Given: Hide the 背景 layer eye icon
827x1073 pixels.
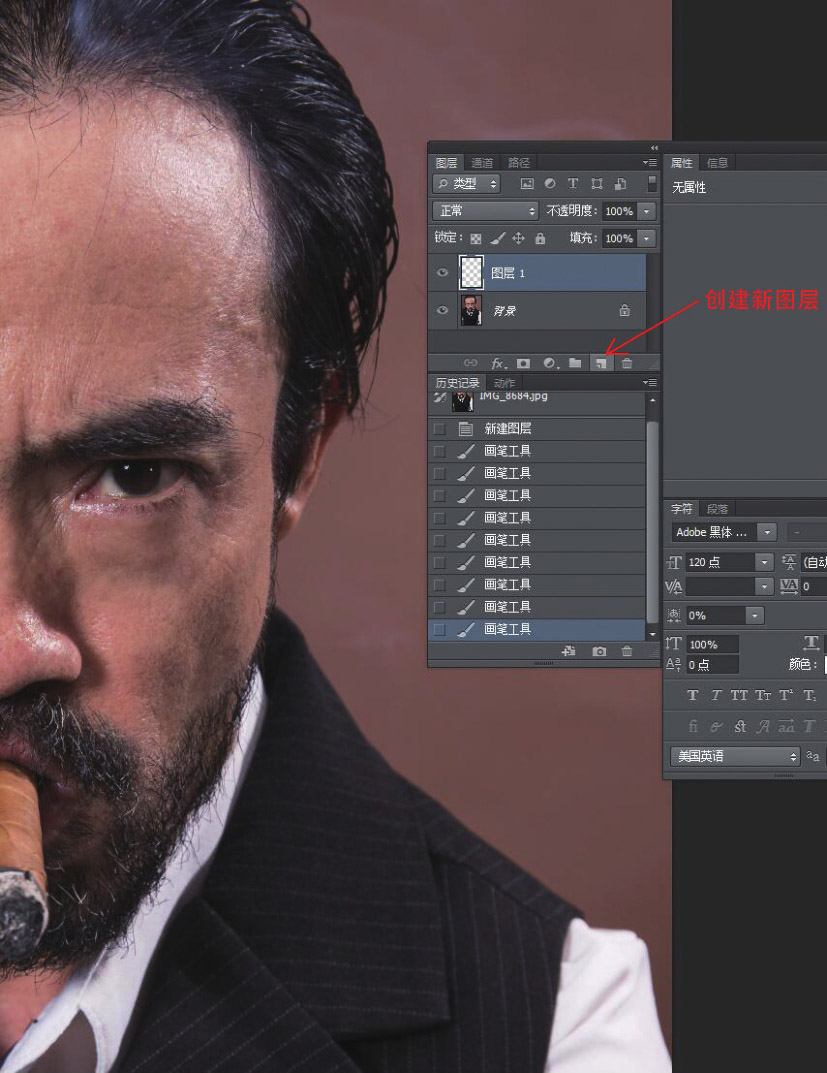Looking at the screenshot, I should [x=442, y=310].
